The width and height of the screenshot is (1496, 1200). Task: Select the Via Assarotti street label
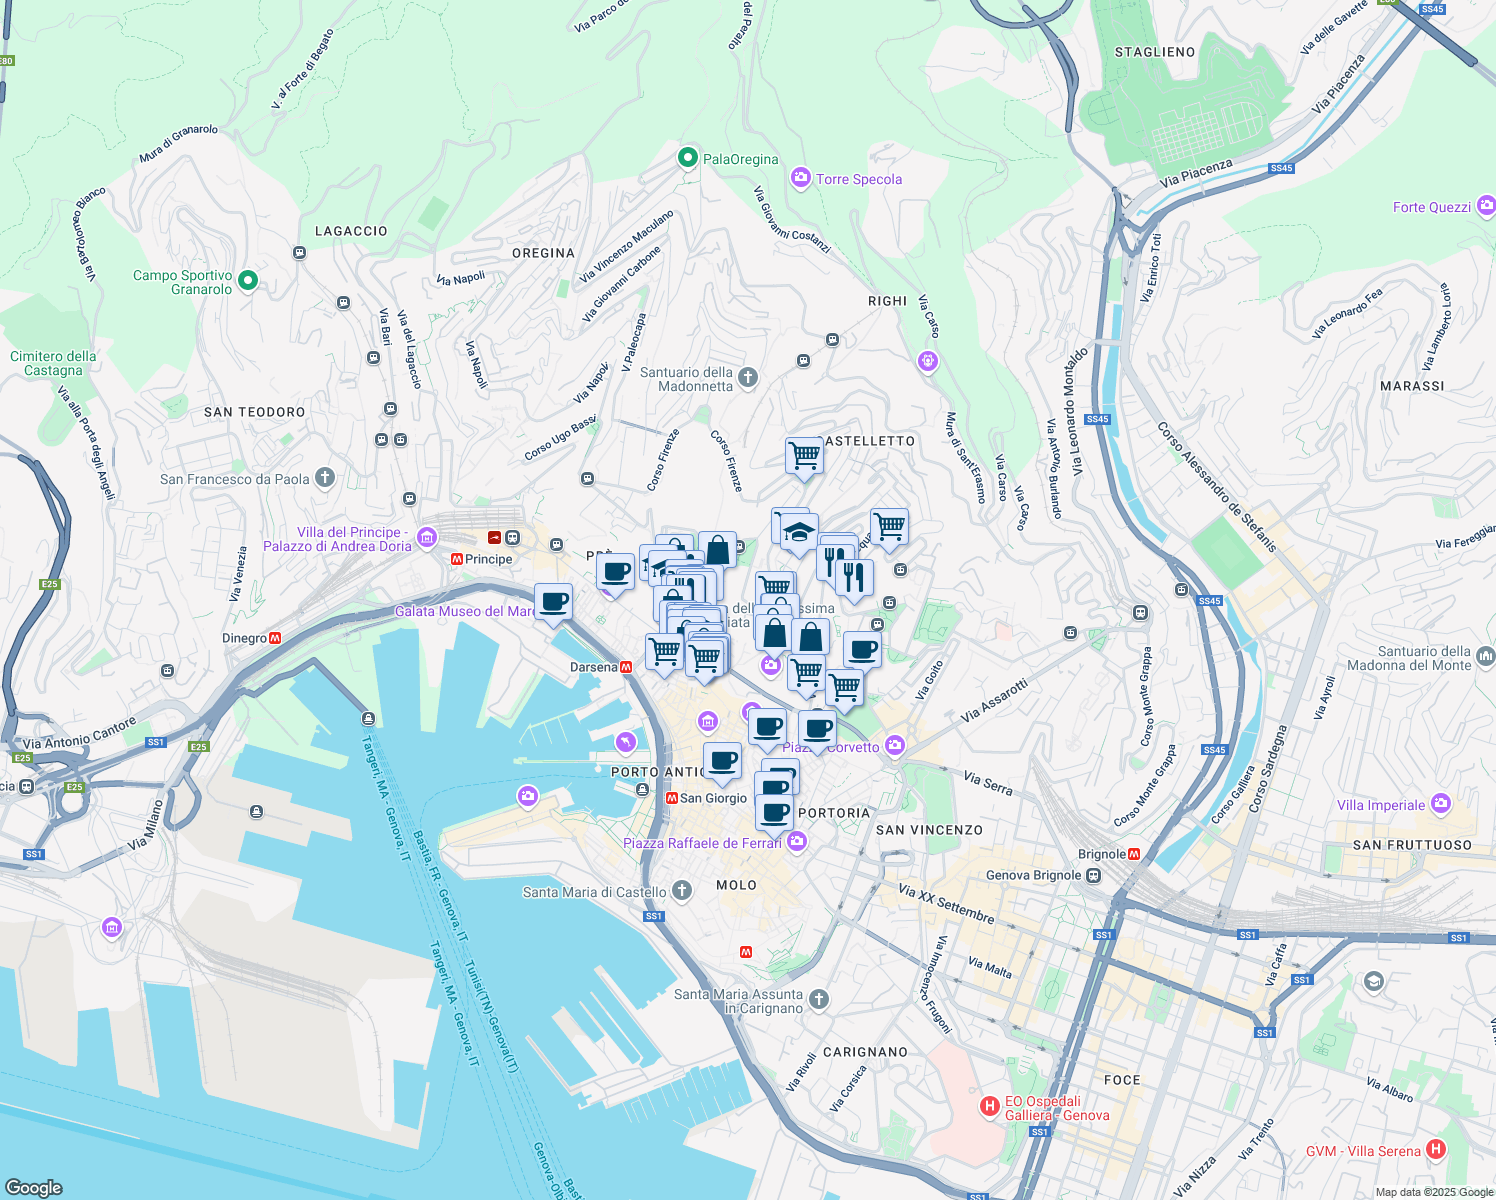(994, 701)
